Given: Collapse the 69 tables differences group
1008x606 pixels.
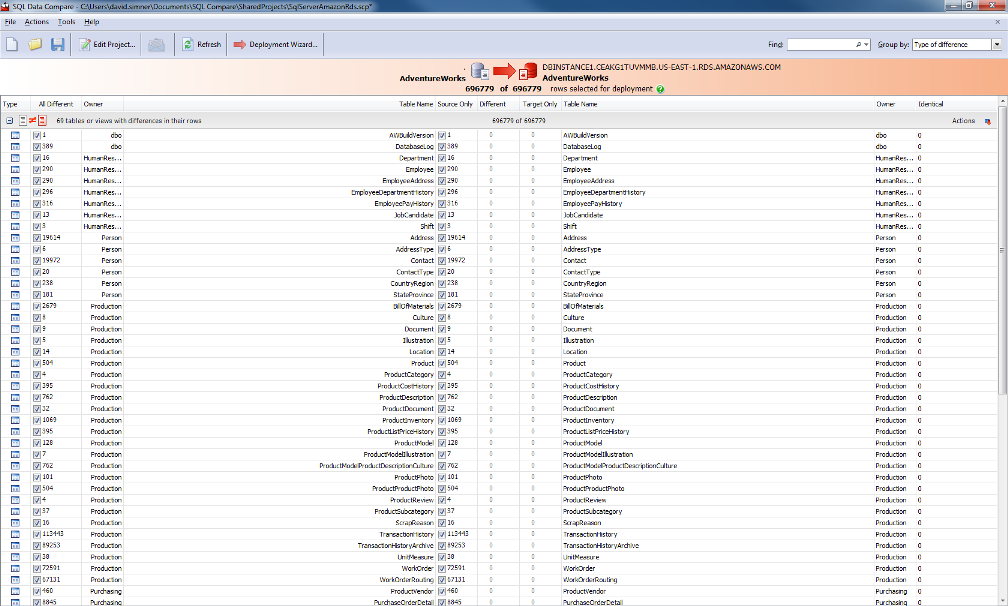Looking at the screenshot, I should click(x=10, y=120).
